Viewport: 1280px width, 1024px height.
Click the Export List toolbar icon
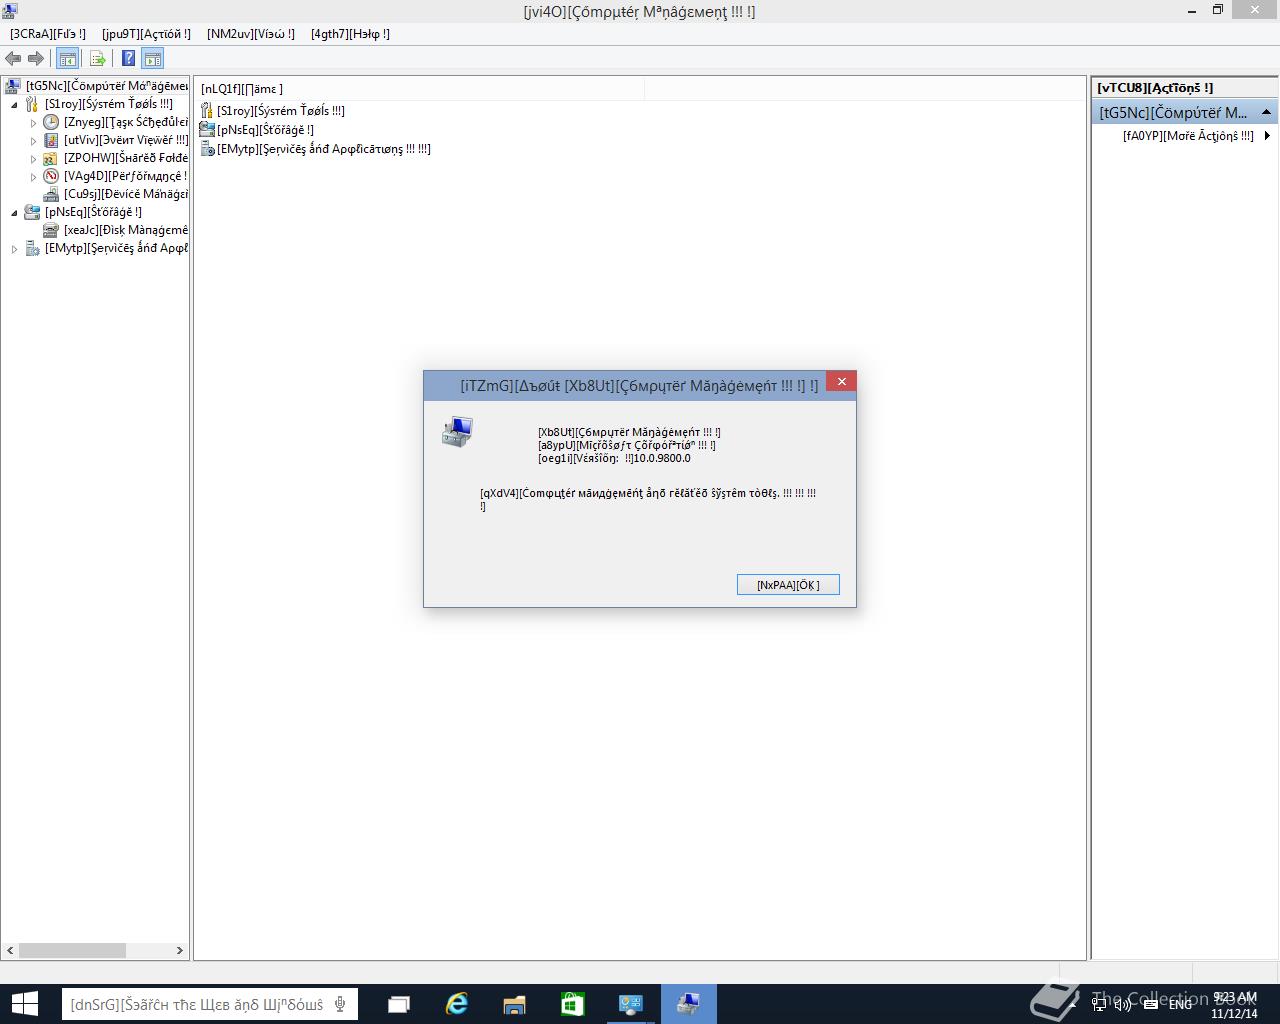[98, 59]
